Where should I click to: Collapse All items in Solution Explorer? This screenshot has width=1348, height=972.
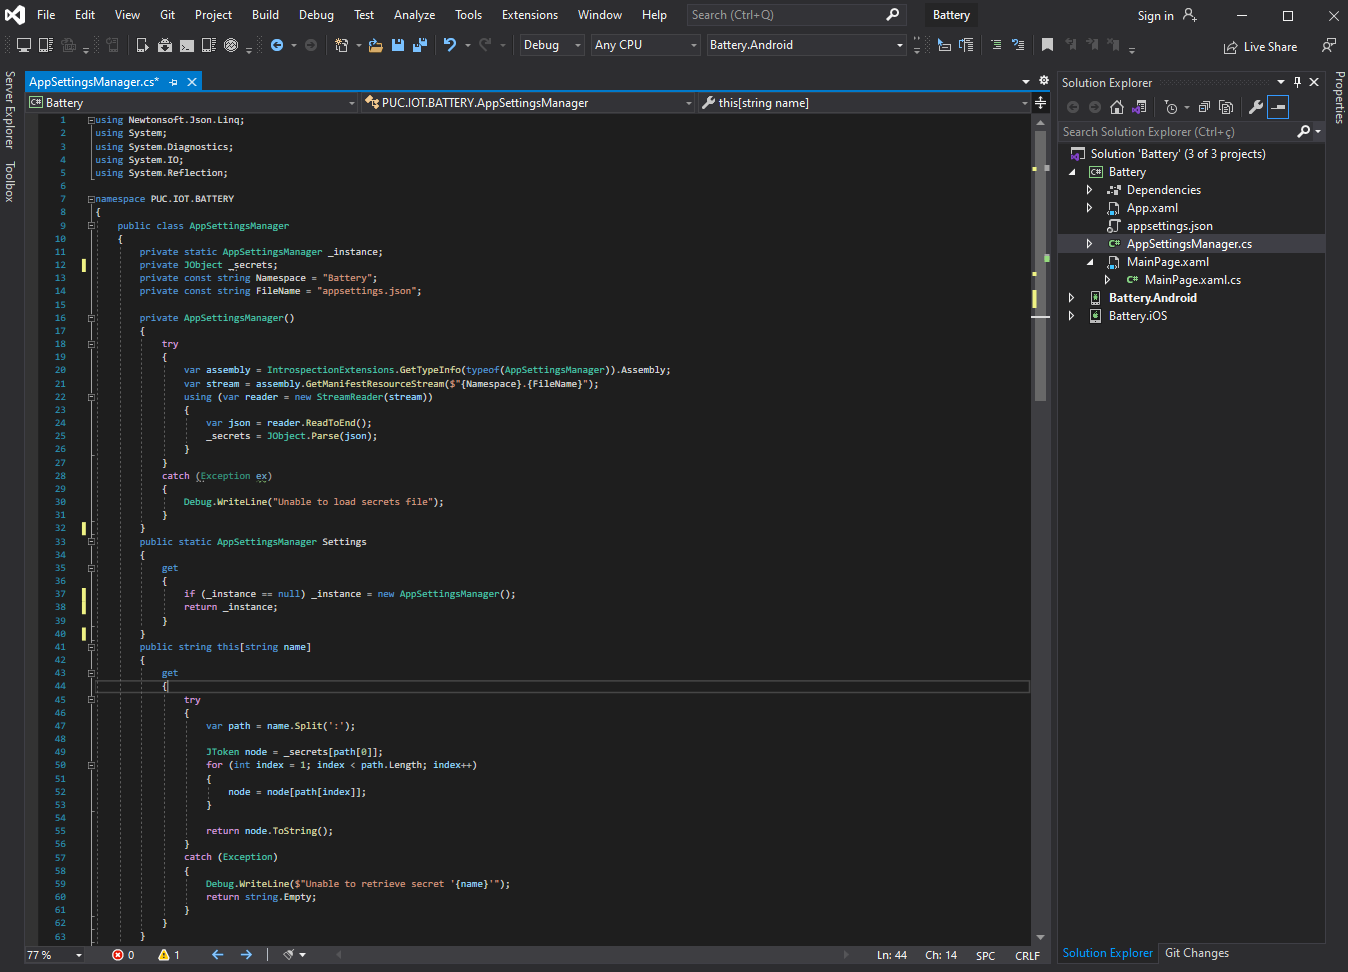tap(1204, 107)
